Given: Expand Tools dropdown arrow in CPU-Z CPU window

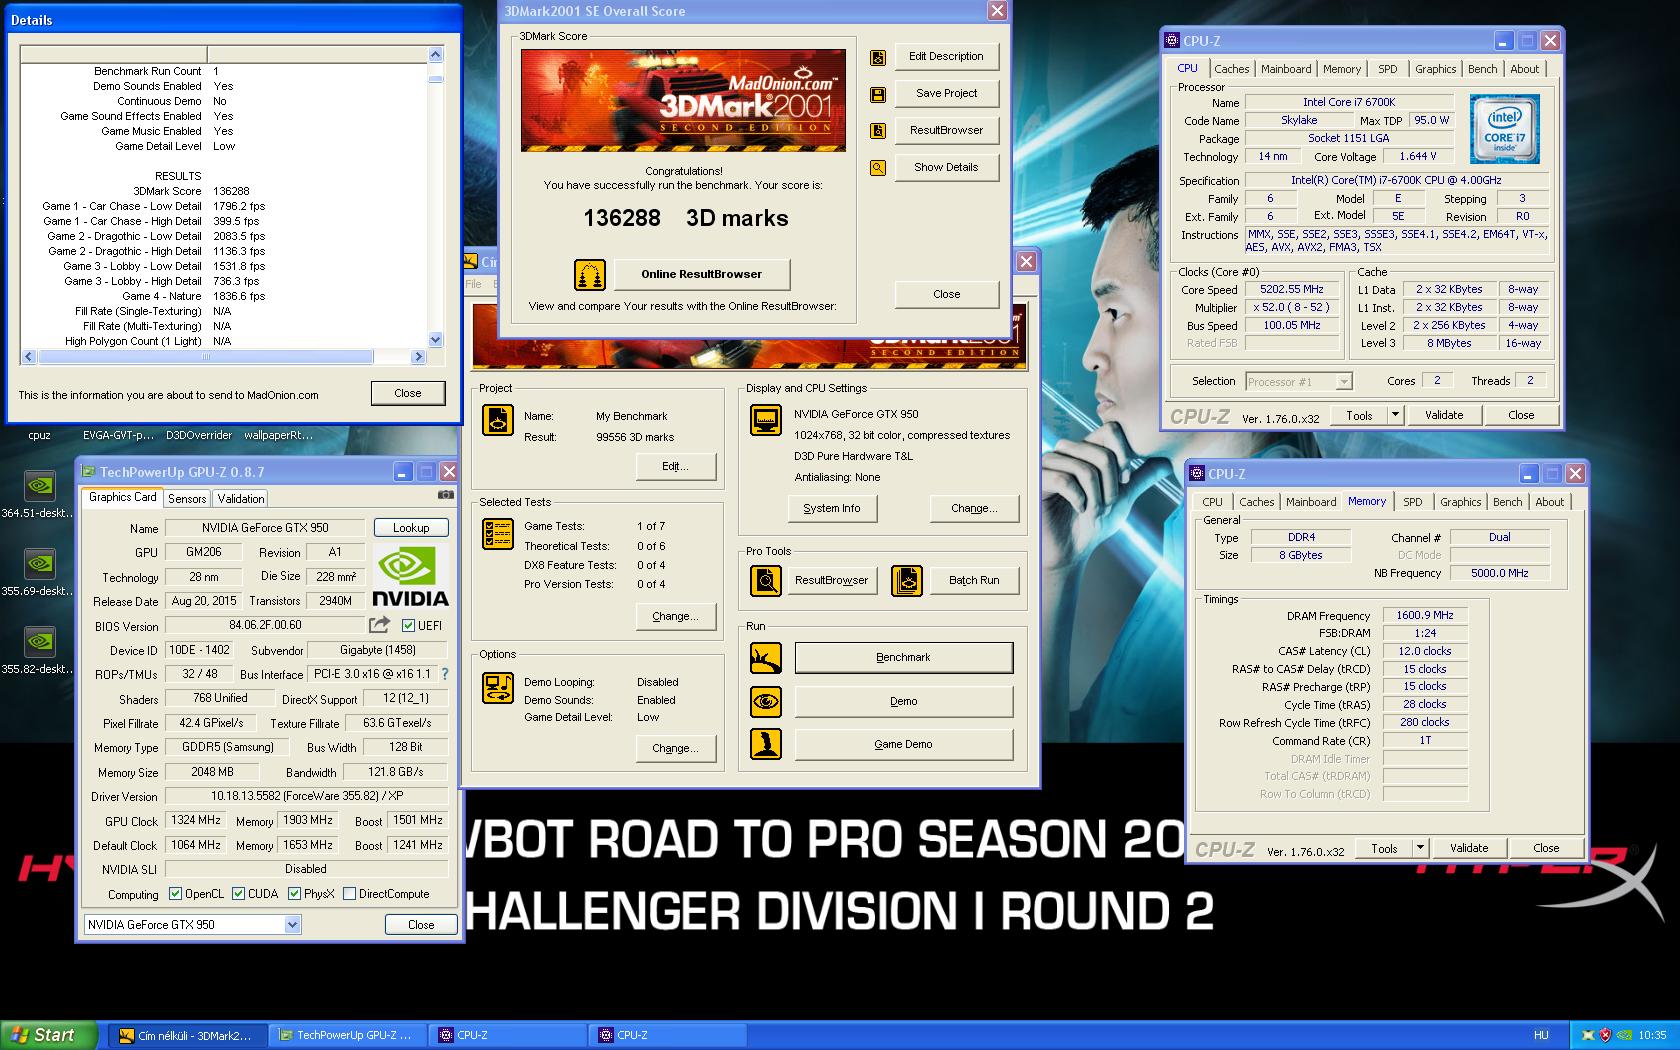Looking at the screenshot, I should 1395,415.
